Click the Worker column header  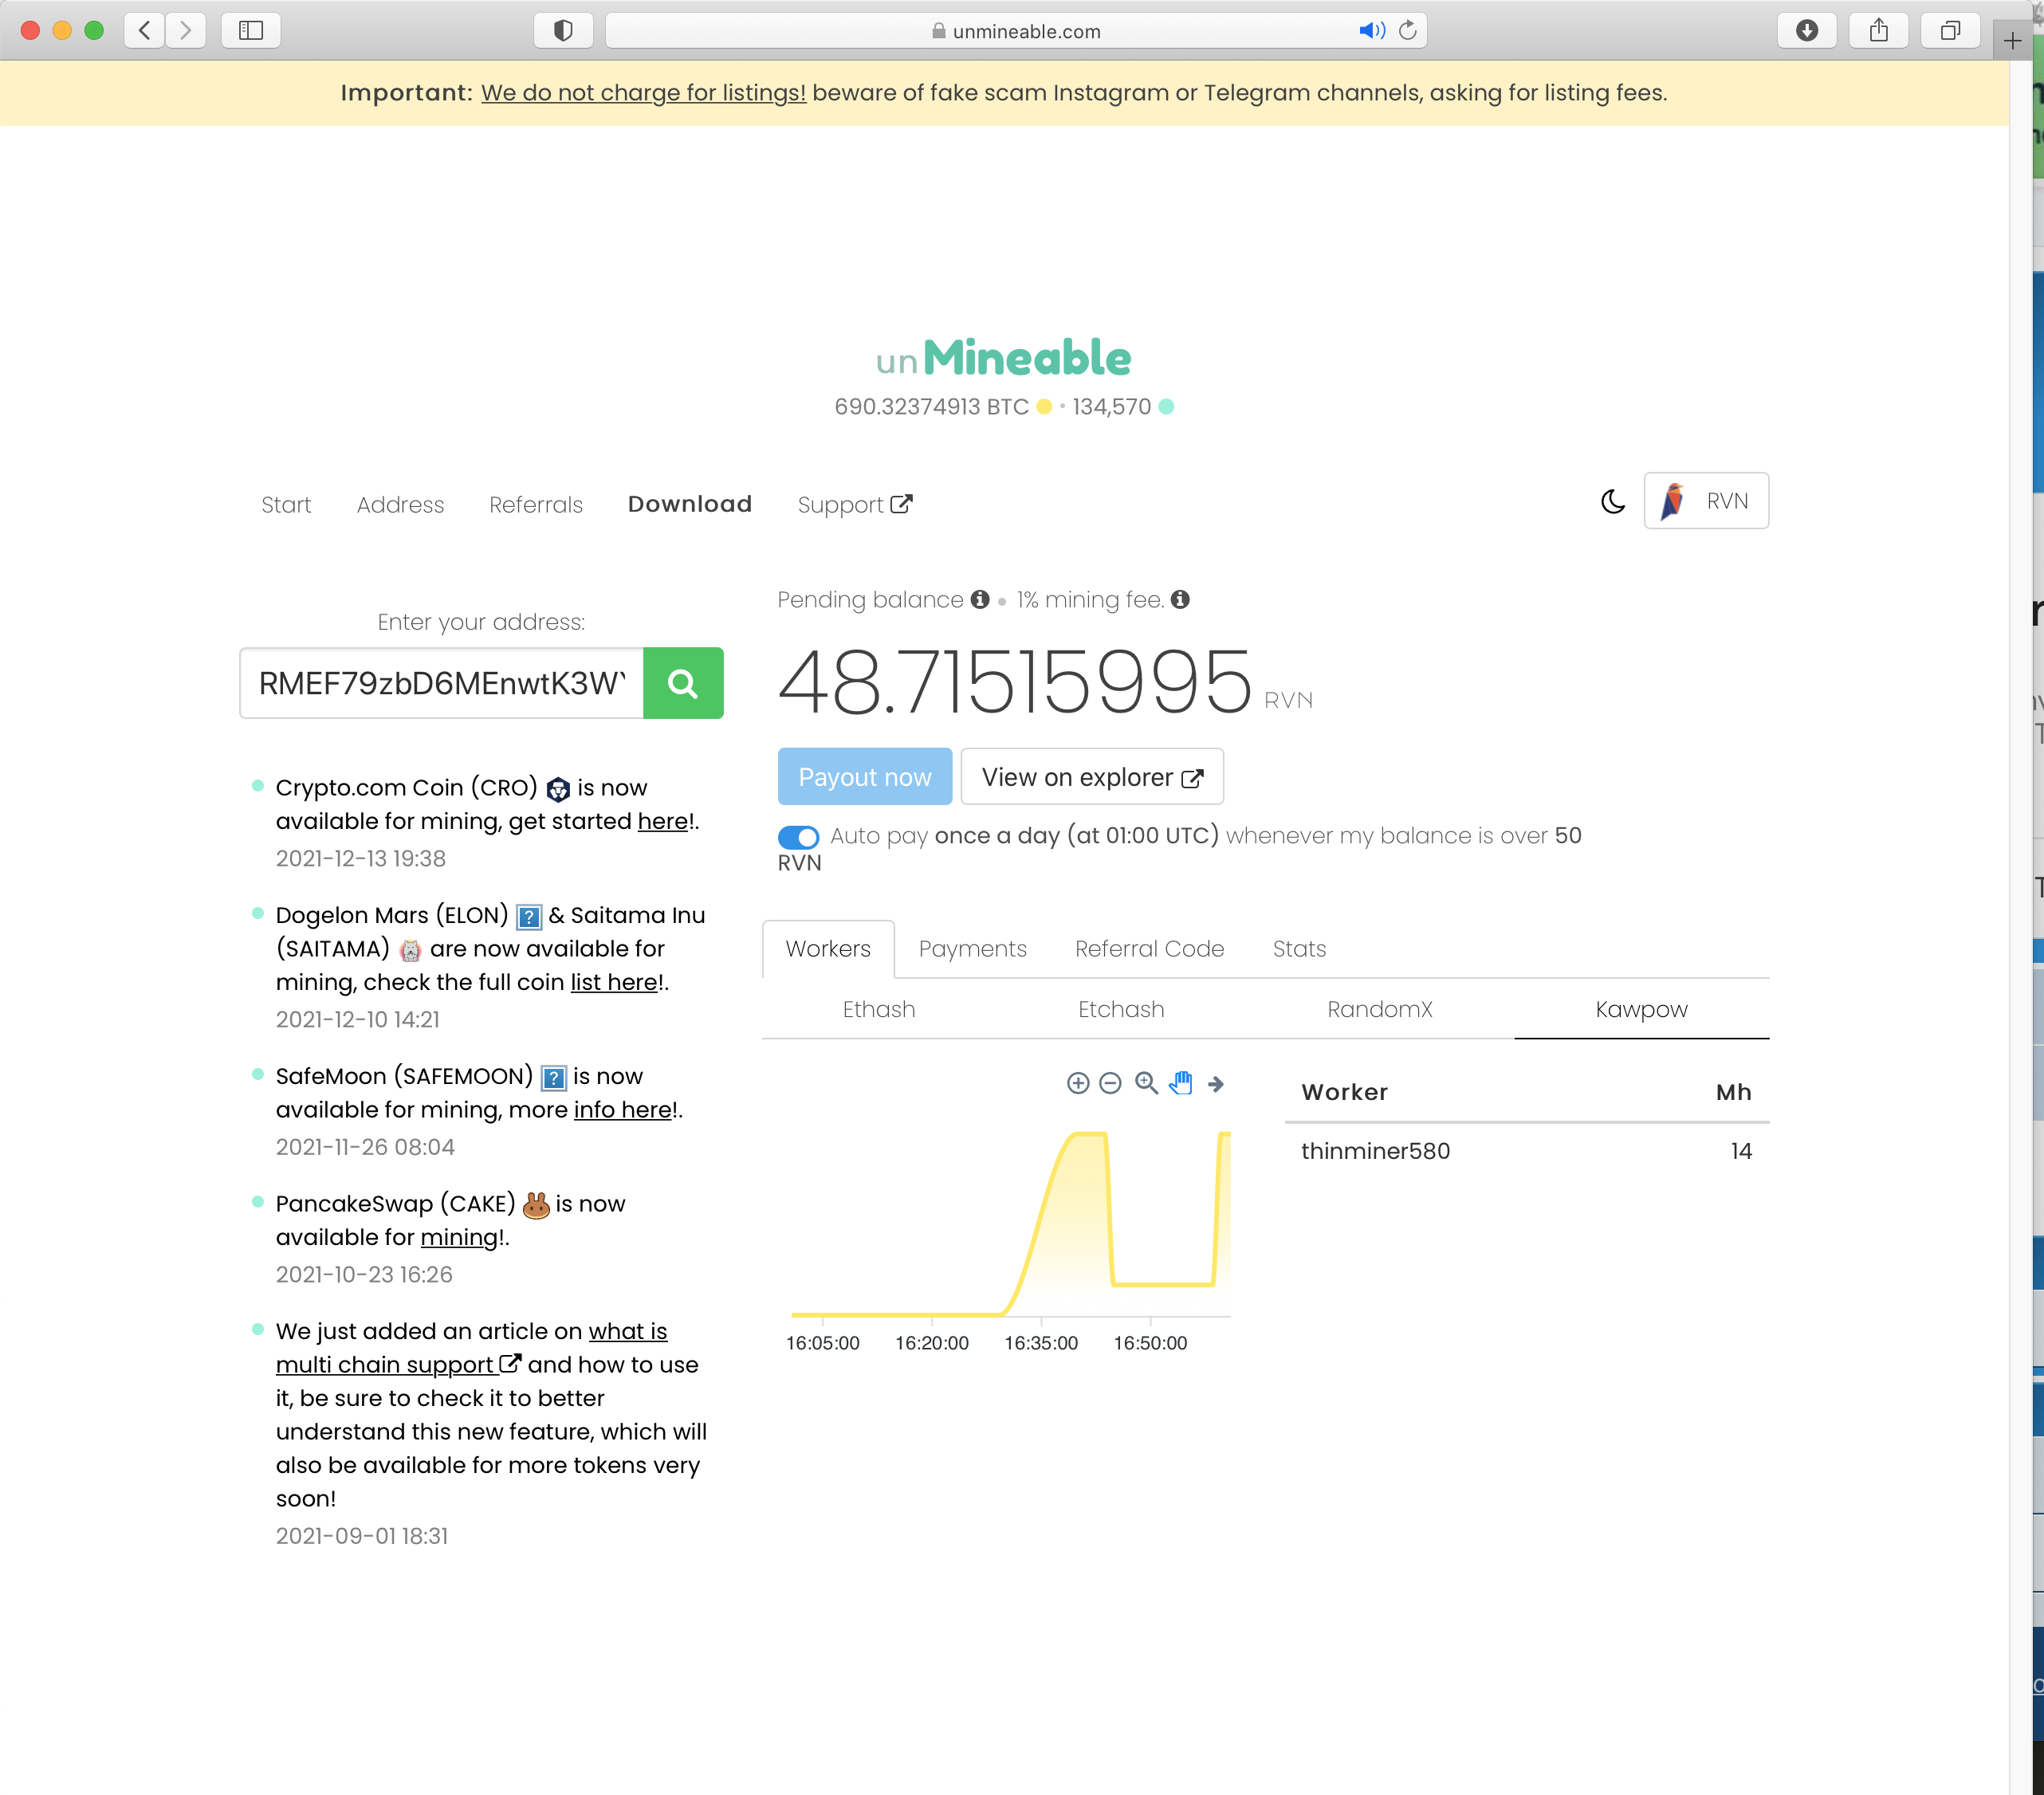(1344, 1093)
